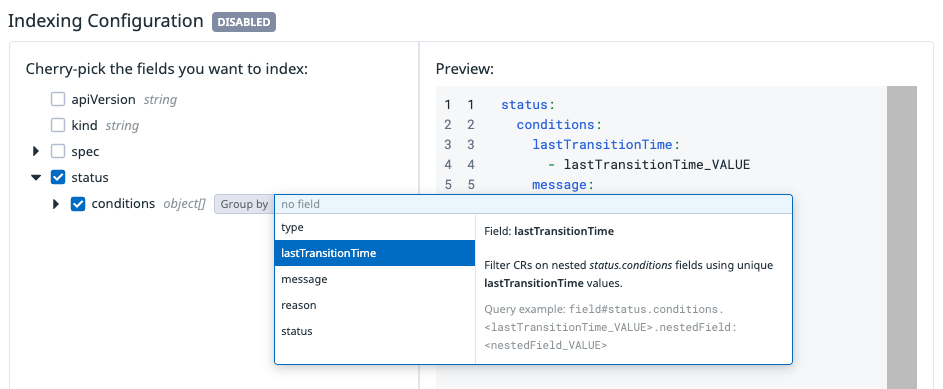Click 'message:' line in preview
Image resolution: width=943 pixels, height=389 pixels.
[x=563, y=185]
